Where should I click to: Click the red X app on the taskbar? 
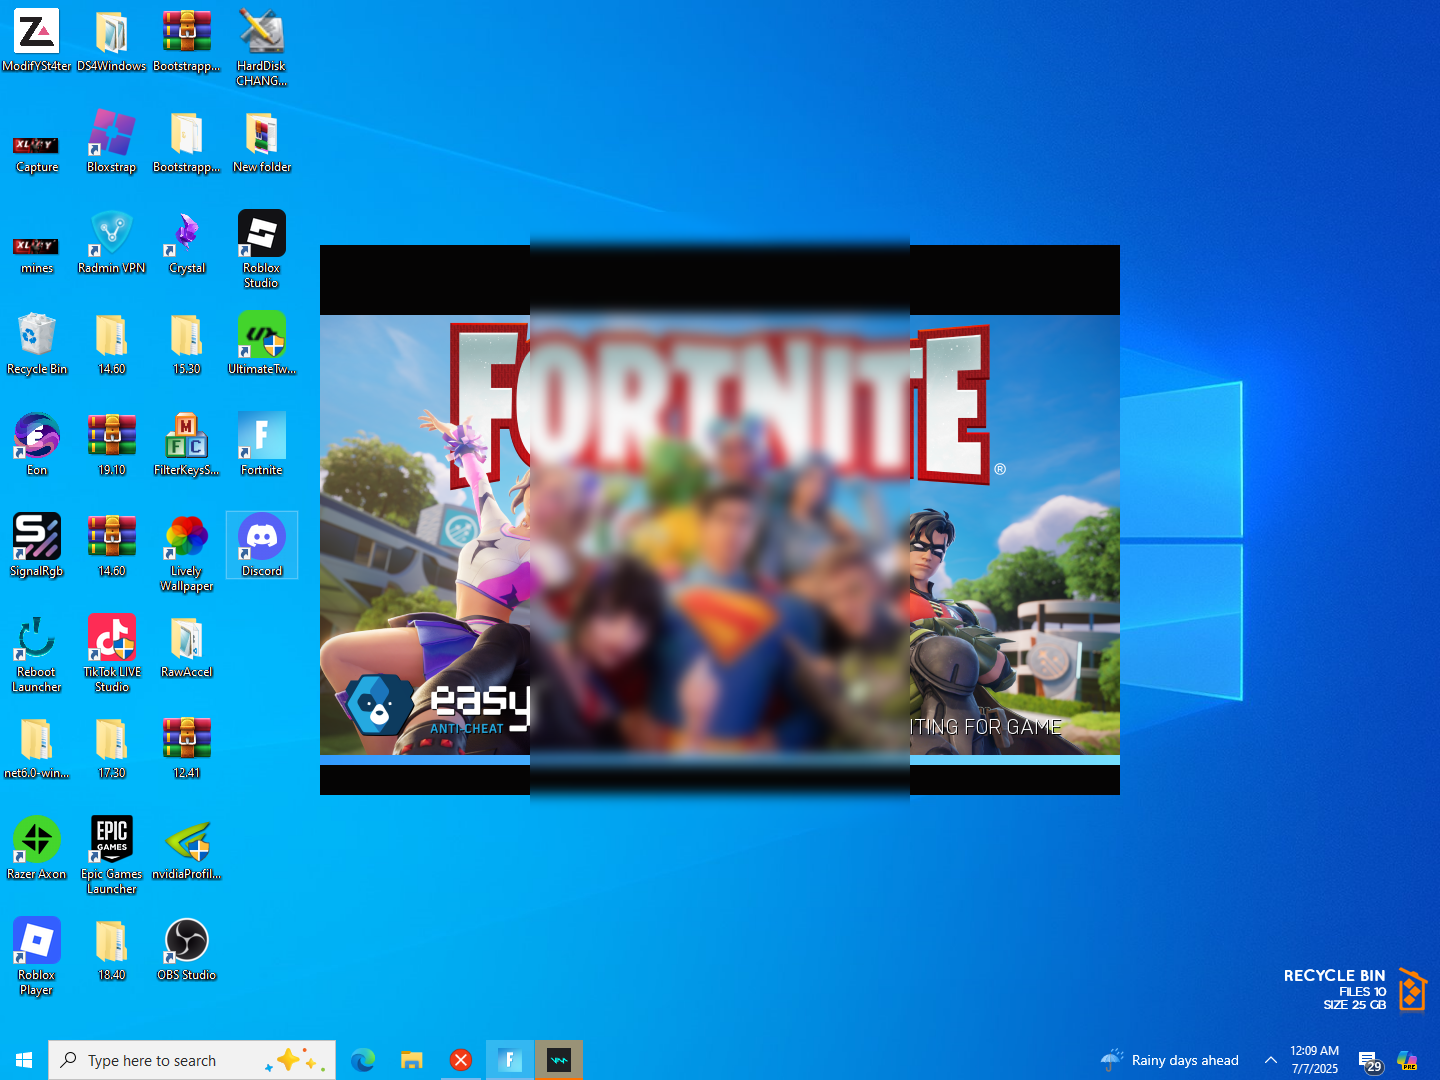pos(460,1060)
